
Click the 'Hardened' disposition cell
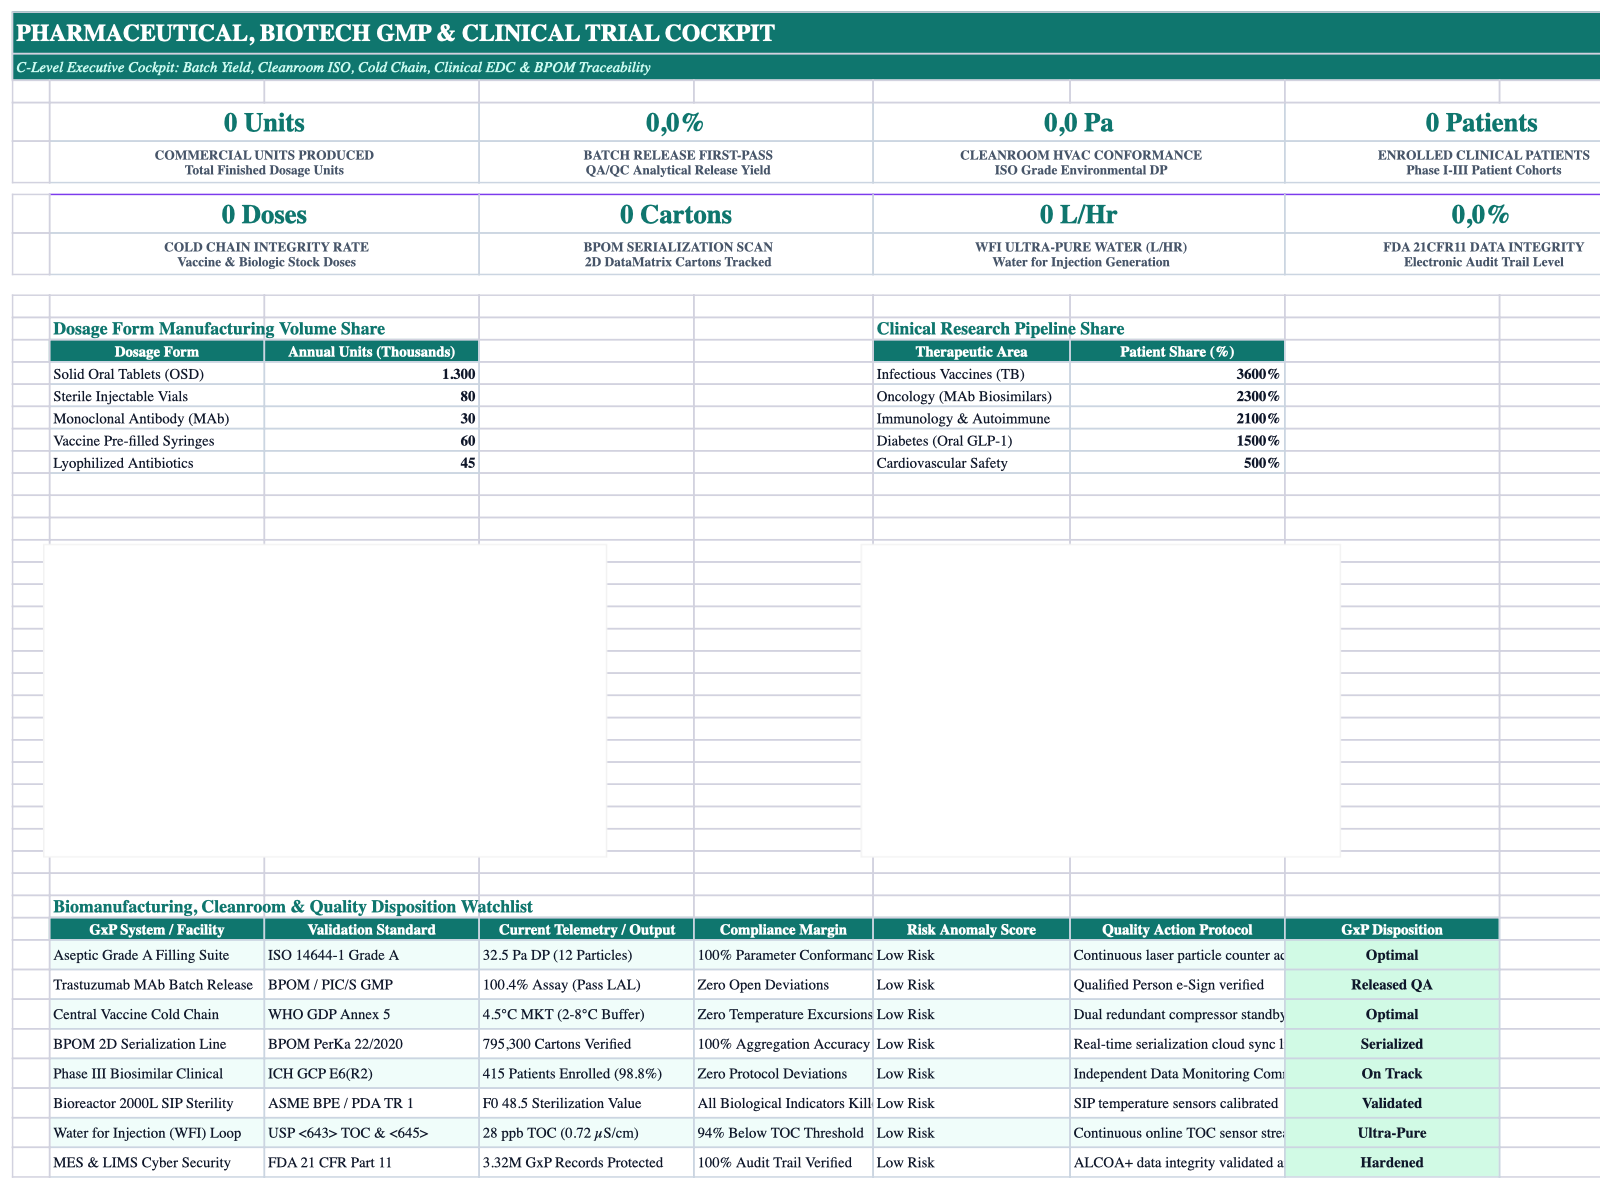[x=1392, y=1163]
